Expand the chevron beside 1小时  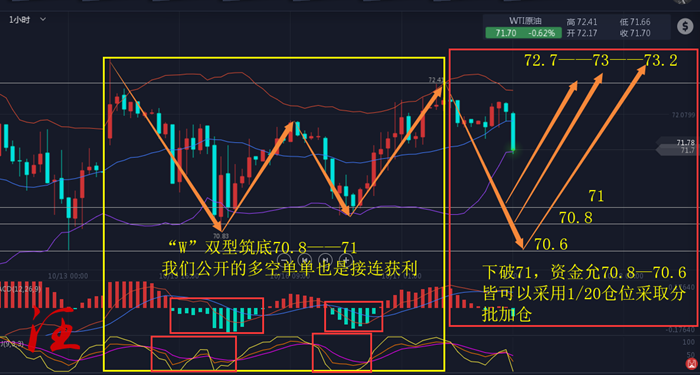pyautogui.click(x=43, y=19)
